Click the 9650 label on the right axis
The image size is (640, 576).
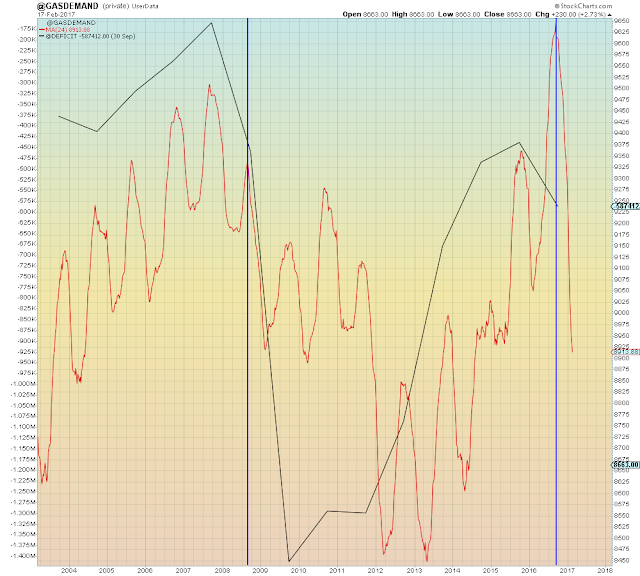(x=621, y=20)
